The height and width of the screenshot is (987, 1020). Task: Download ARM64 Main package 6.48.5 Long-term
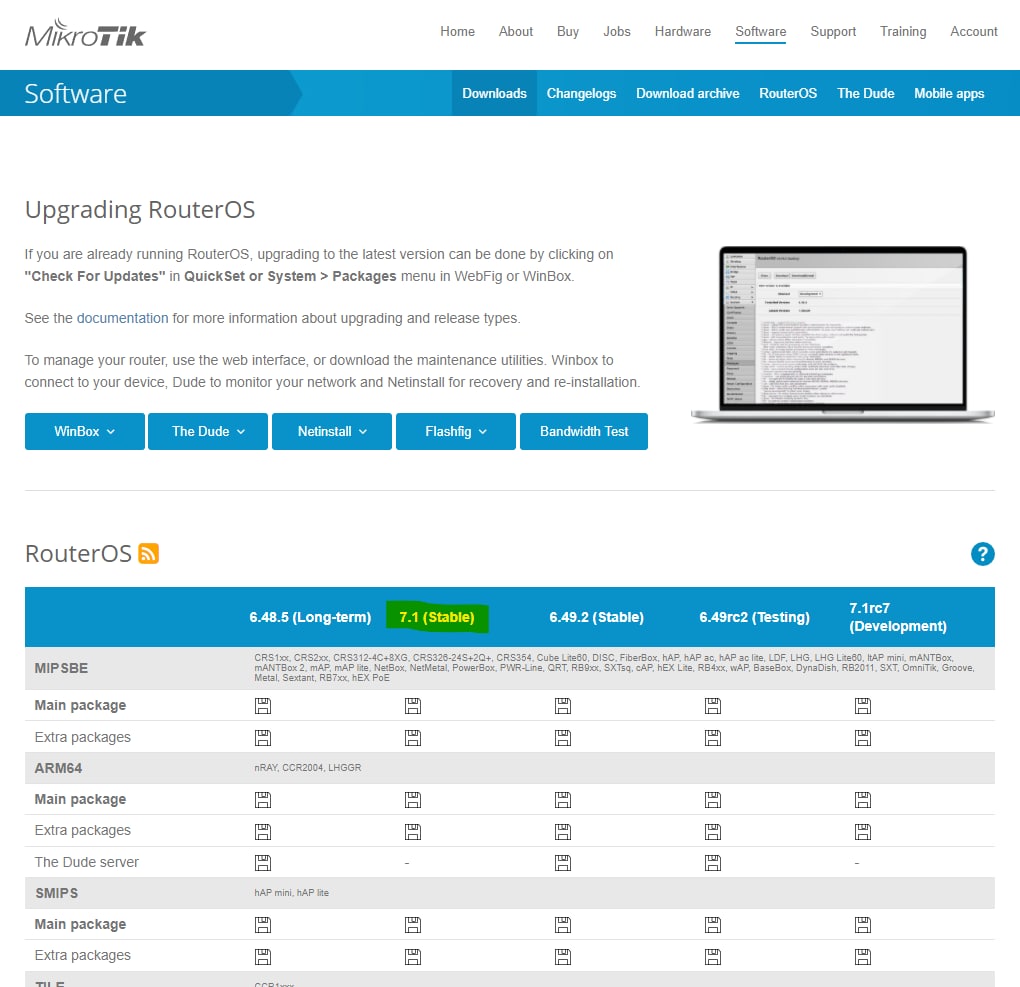point(263,800)
